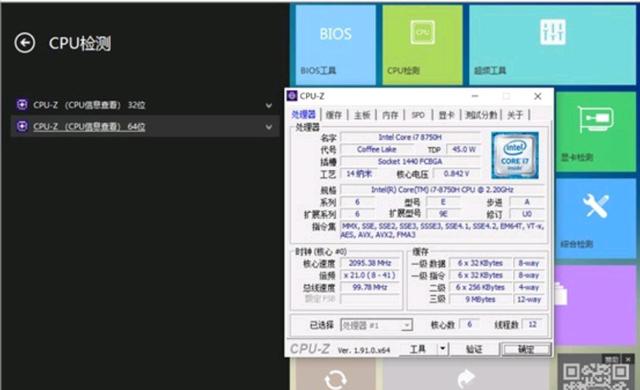This screenshot has height=390, width=640.
Task: Click the 2095.38 MHz core speed value
Action: point(370,263)
